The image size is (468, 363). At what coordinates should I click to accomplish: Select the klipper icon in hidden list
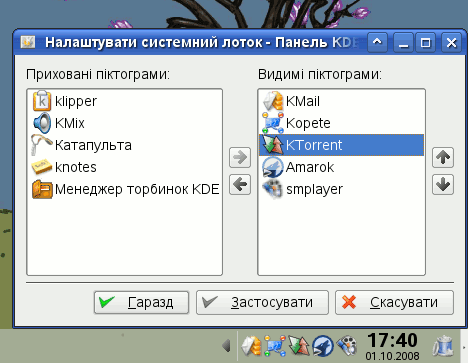coord(42,101)
